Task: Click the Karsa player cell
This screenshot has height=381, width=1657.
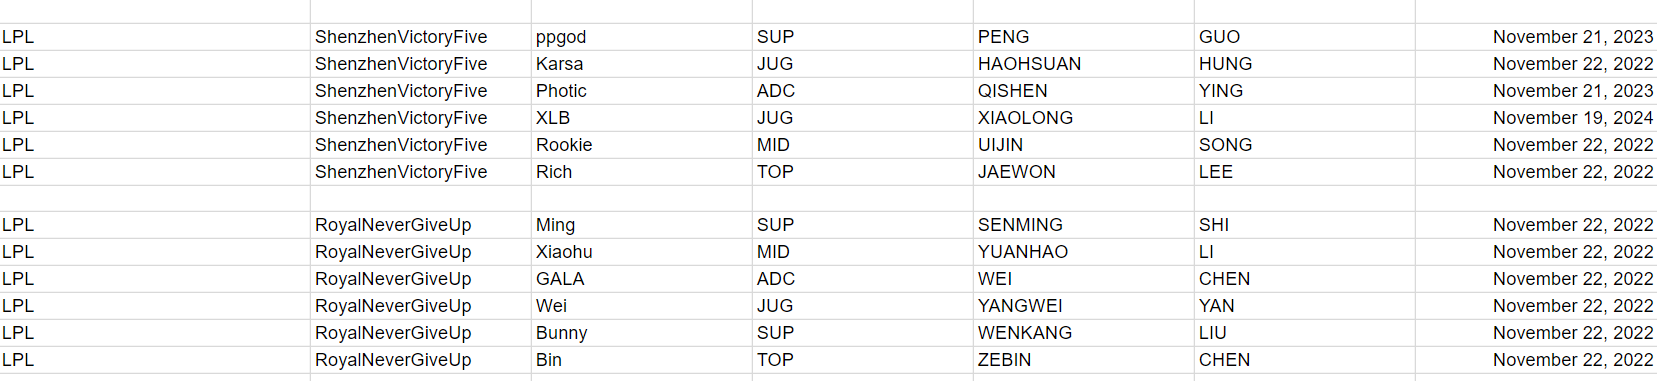Action: tap(641, 64)
